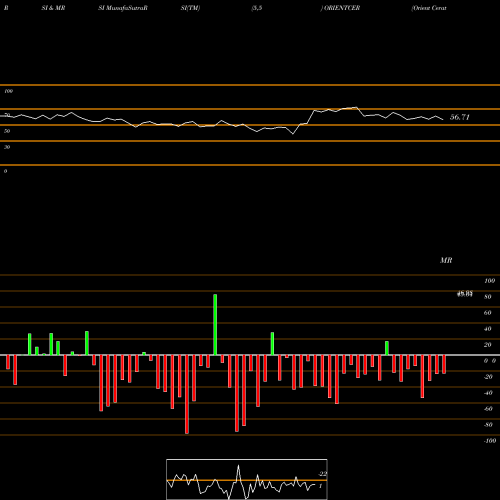Click the 80 label on MR axis
This screenshot has height=500, width=500.
click(488, 297)
